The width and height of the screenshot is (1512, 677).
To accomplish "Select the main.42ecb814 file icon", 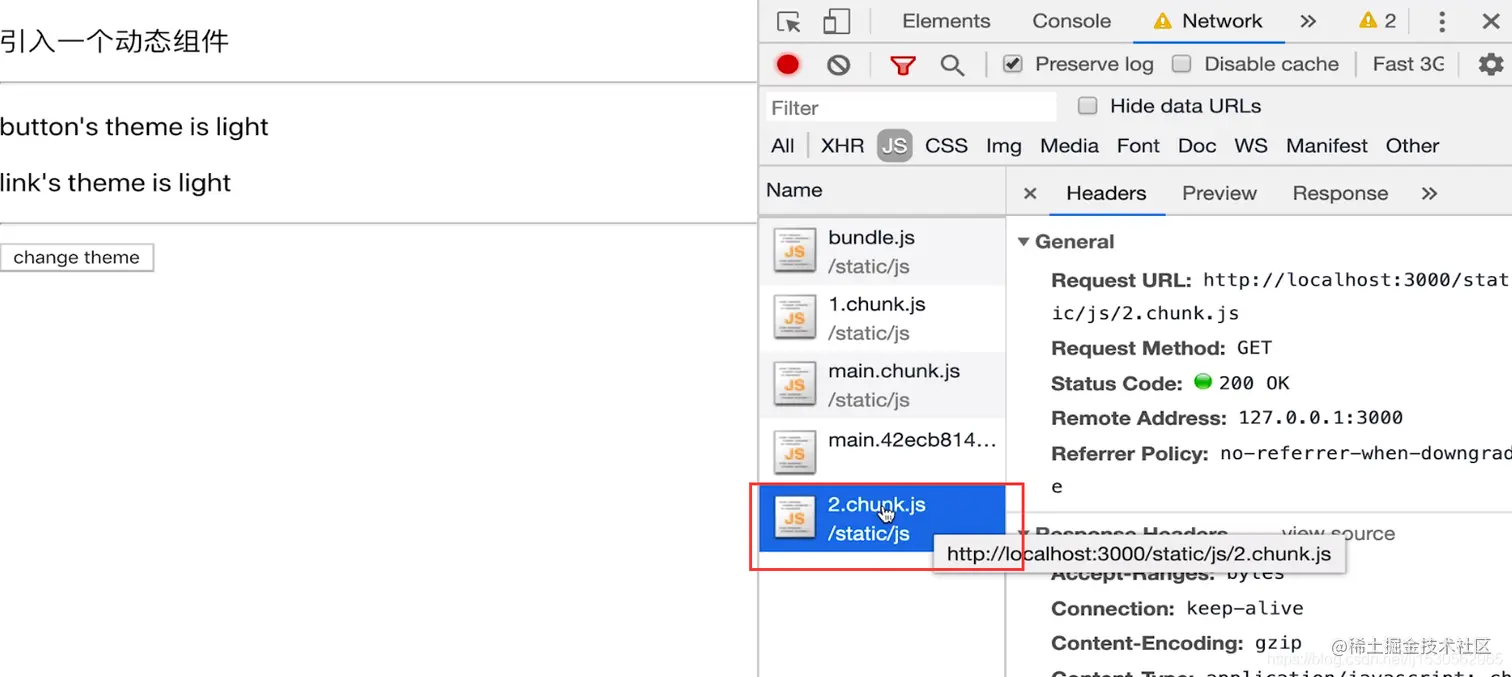I will [x=795, y=452].
